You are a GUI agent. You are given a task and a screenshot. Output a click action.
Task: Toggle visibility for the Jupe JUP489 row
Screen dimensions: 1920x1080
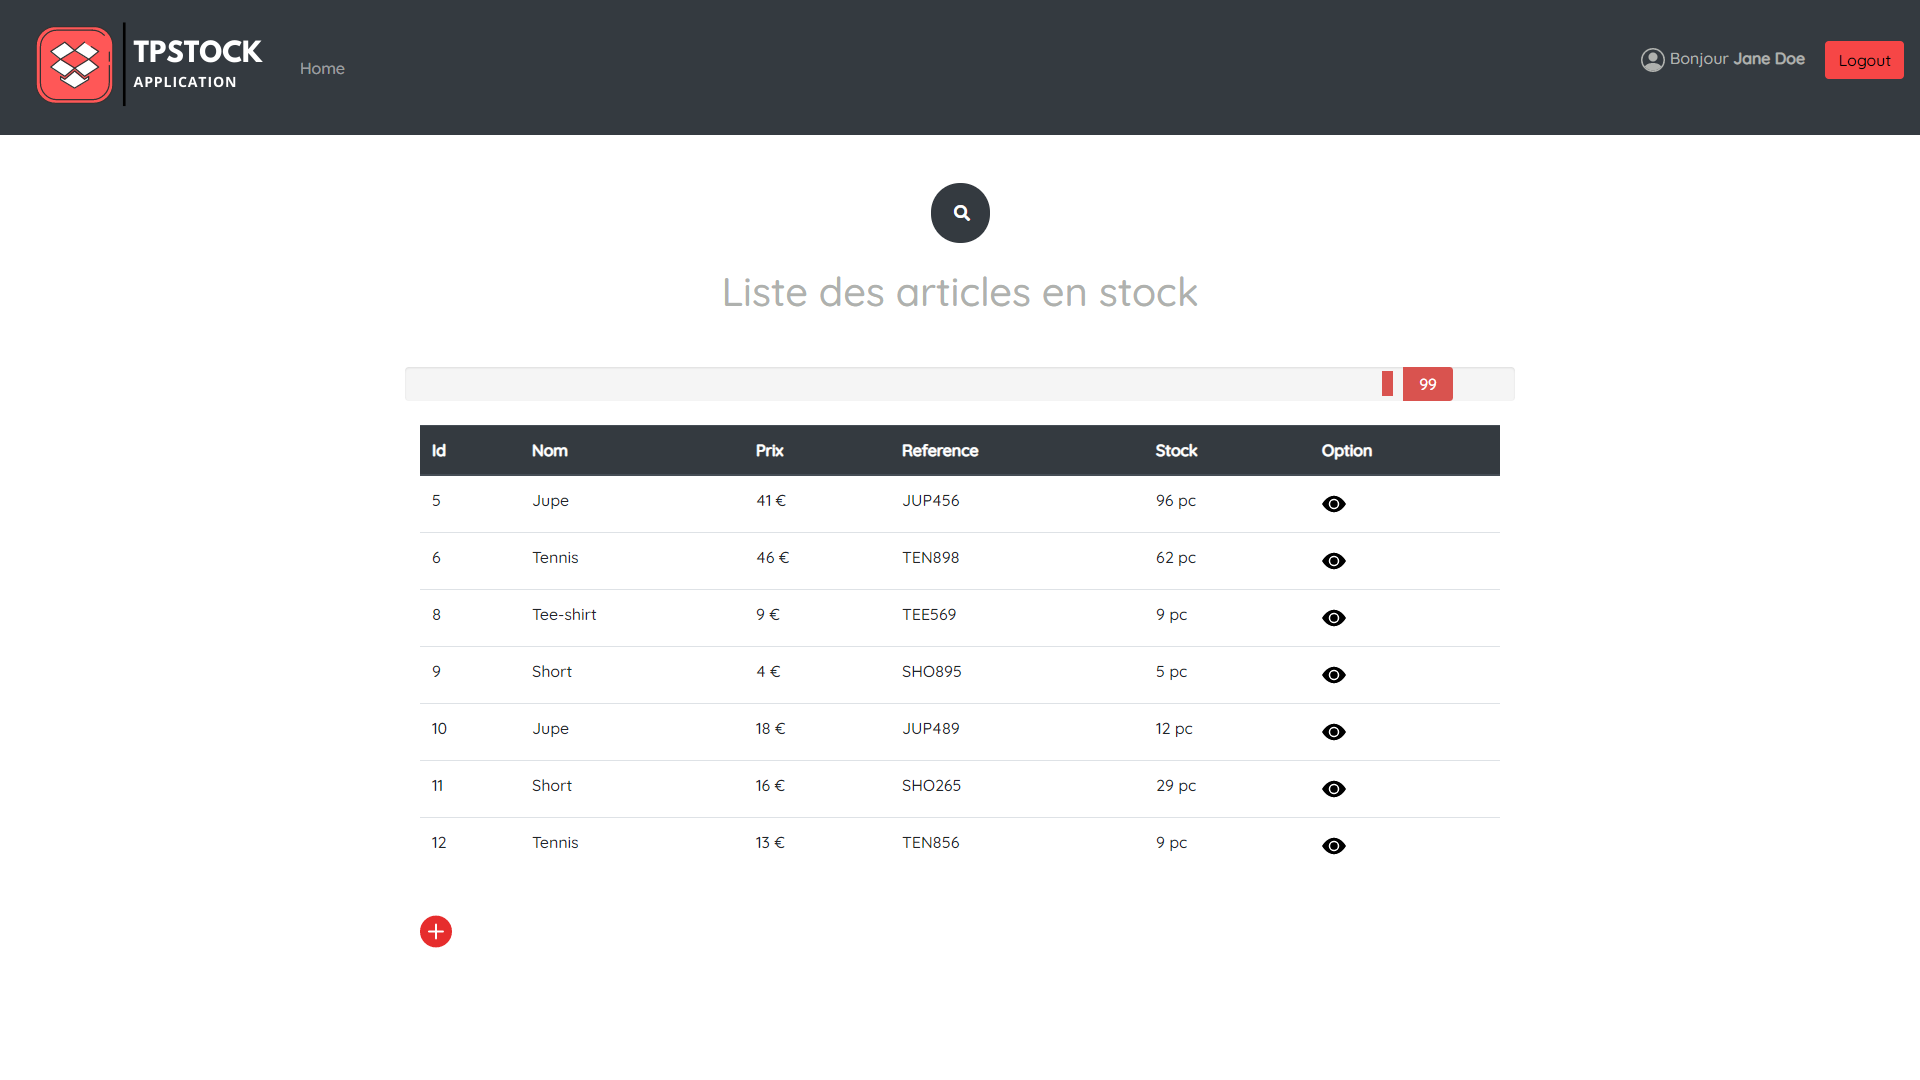(1334, 732)
